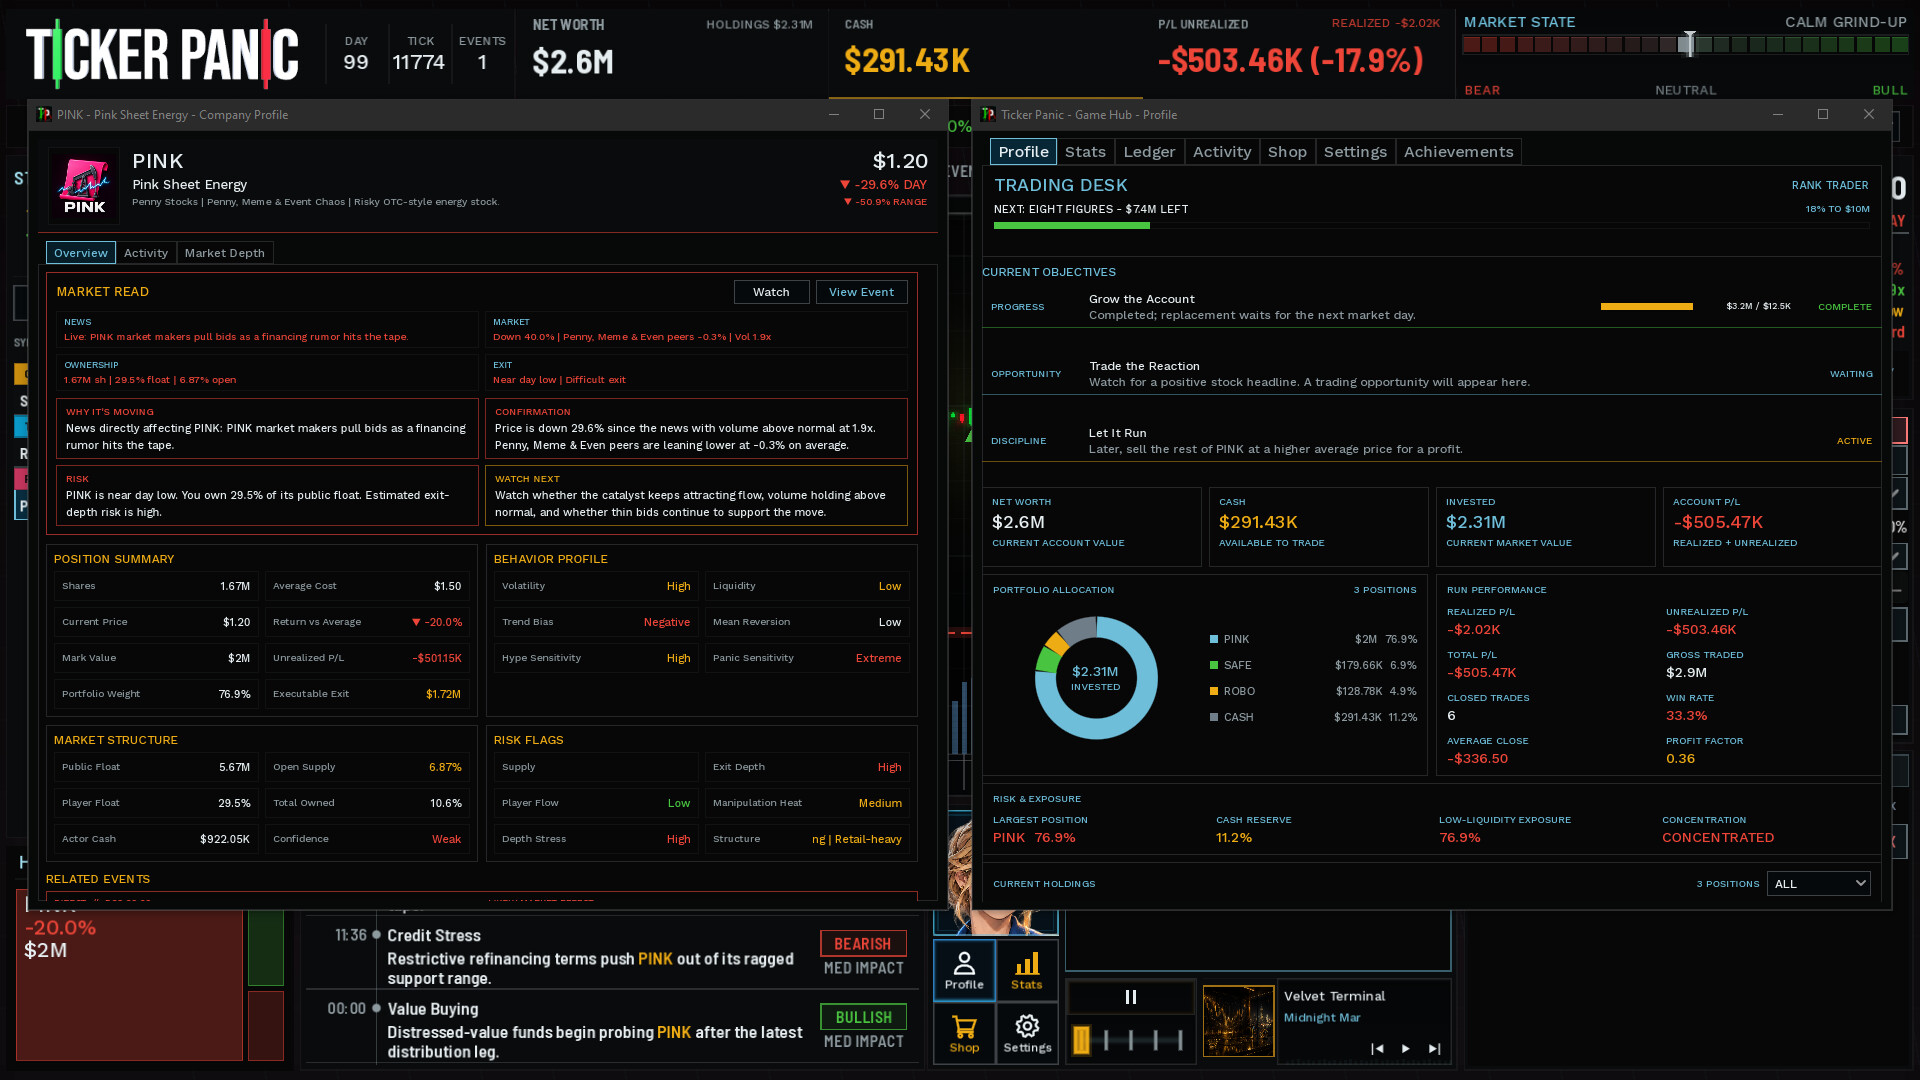
Task: Open the Settings tab in Game Hub
Action: click(1355, 152)
